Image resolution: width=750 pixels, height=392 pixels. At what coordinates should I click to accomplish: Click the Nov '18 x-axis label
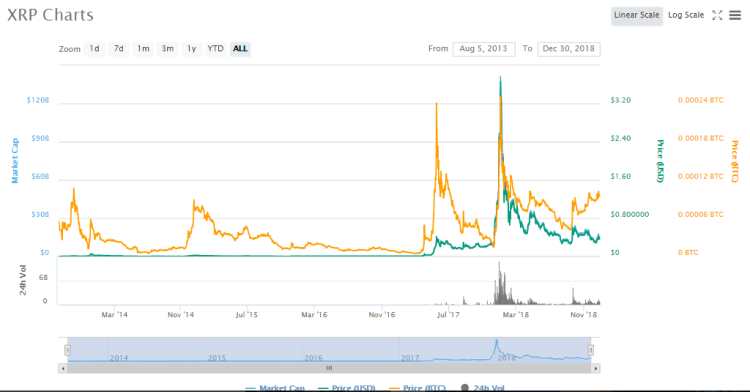[584, 315]
